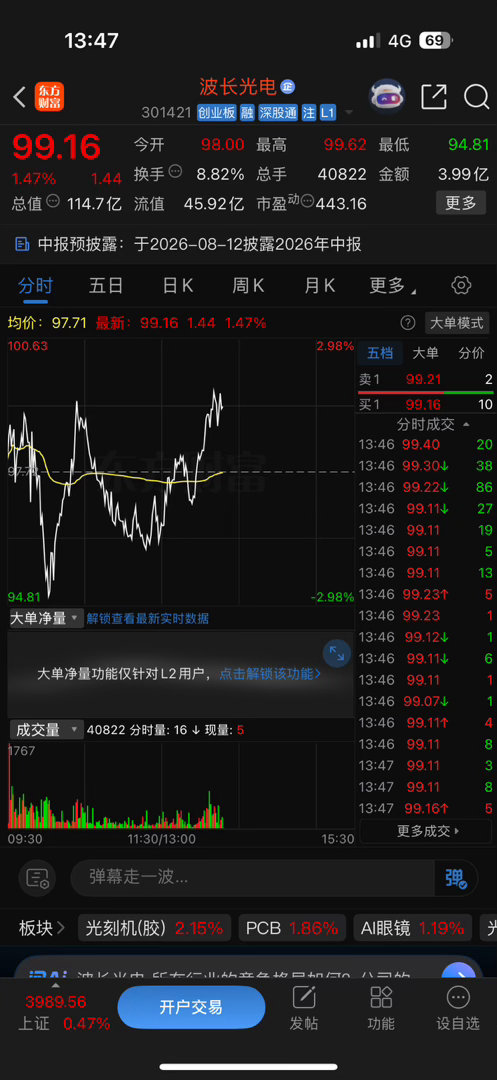Tap the L1 level tag

click(328, 112)
